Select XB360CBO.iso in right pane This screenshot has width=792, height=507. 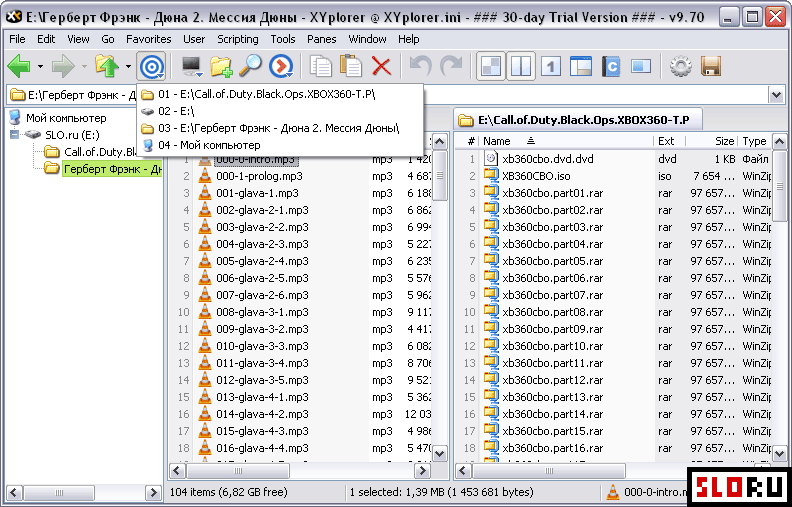536,176
